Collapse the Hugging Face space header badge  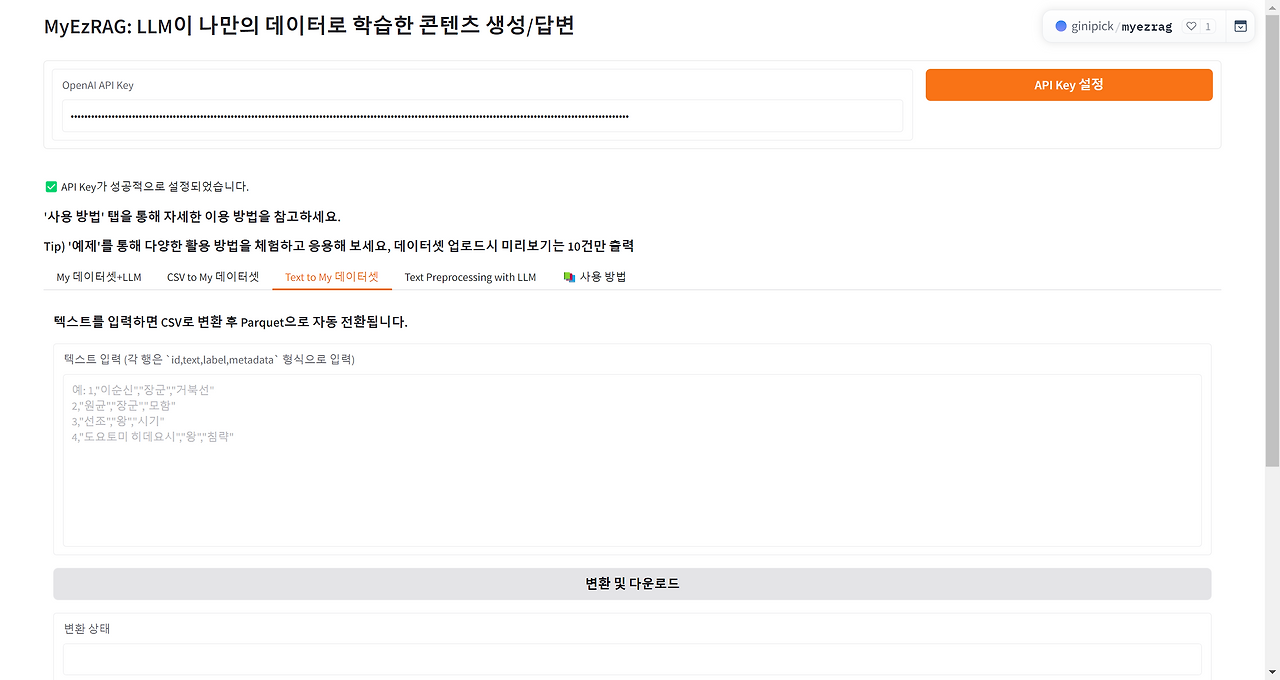(x=1240, y=27)
